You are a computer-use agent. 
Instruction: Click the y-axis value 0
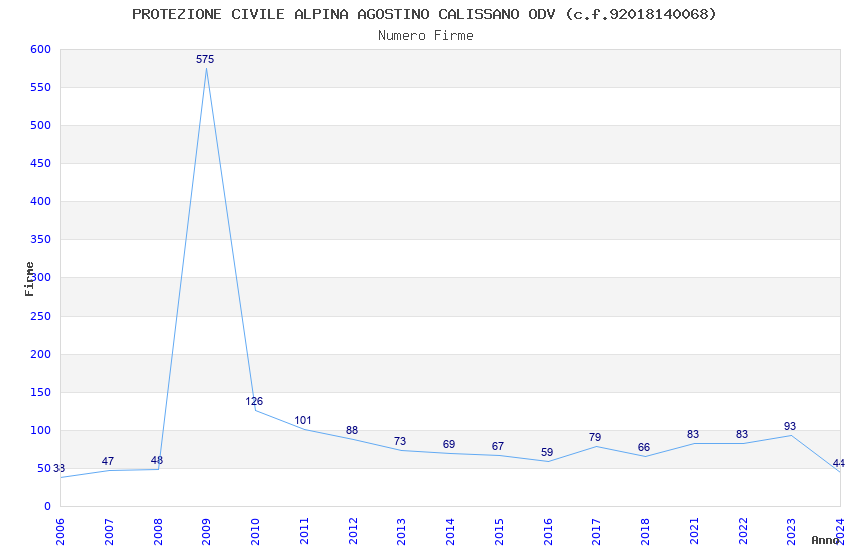point(48,506)
